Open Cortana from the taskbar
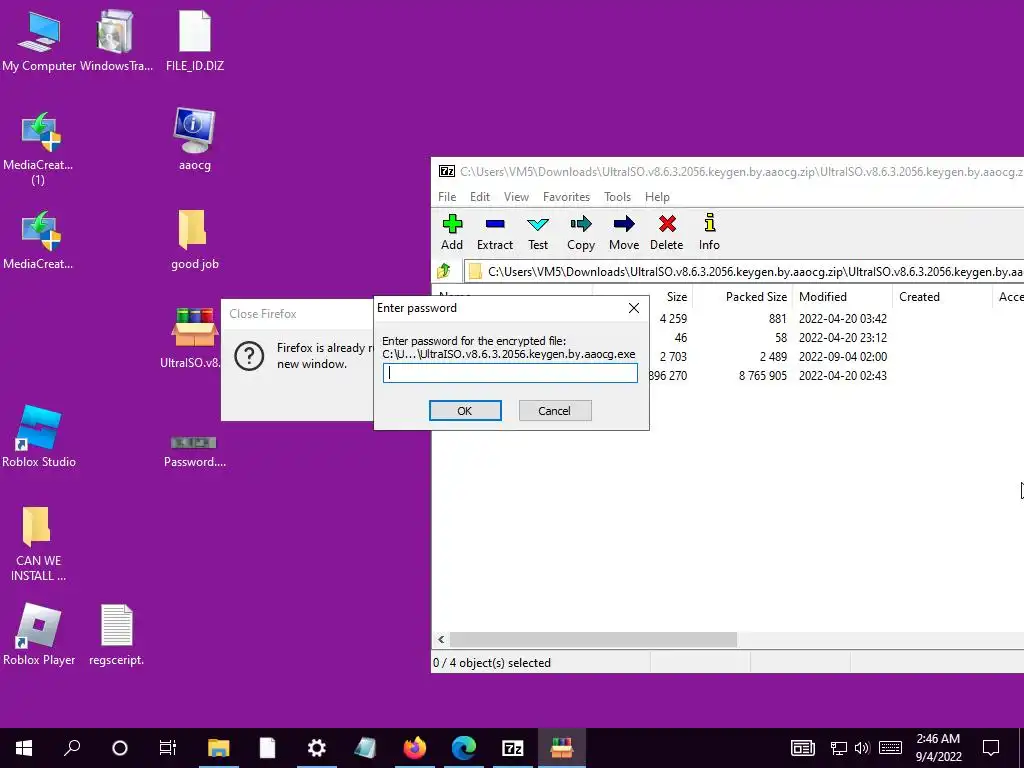This screenshot has height=768, width=1024. pyautogui.click(x=120, y=748)
